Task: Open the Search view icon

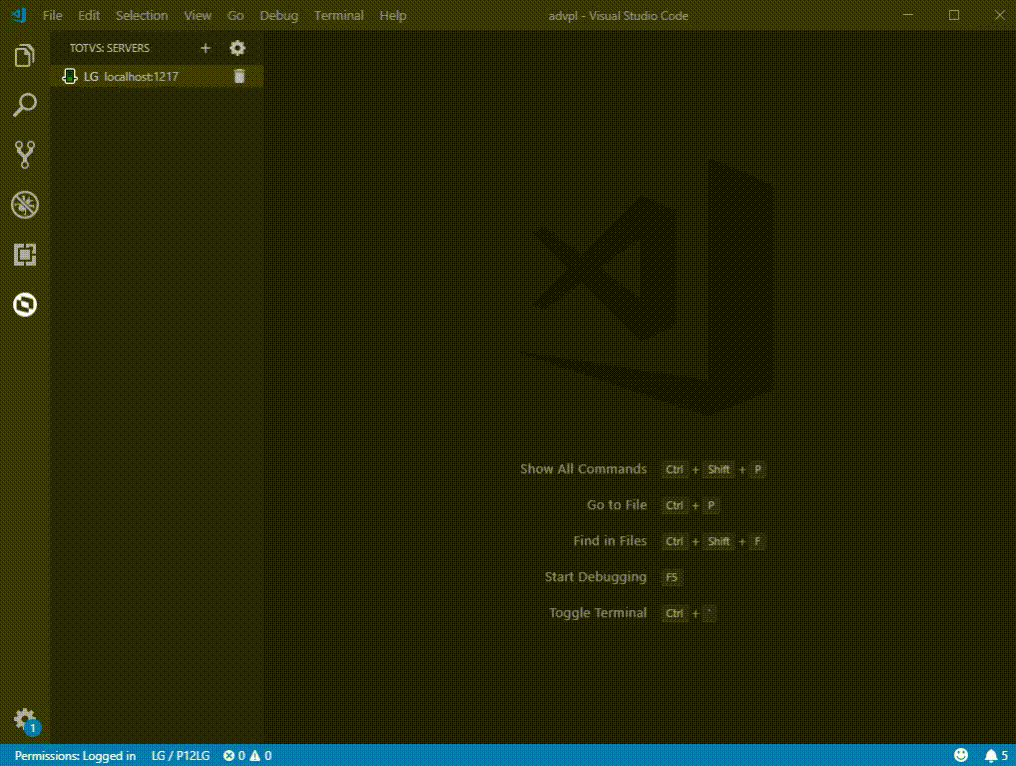Action: [x=25, y=105]
